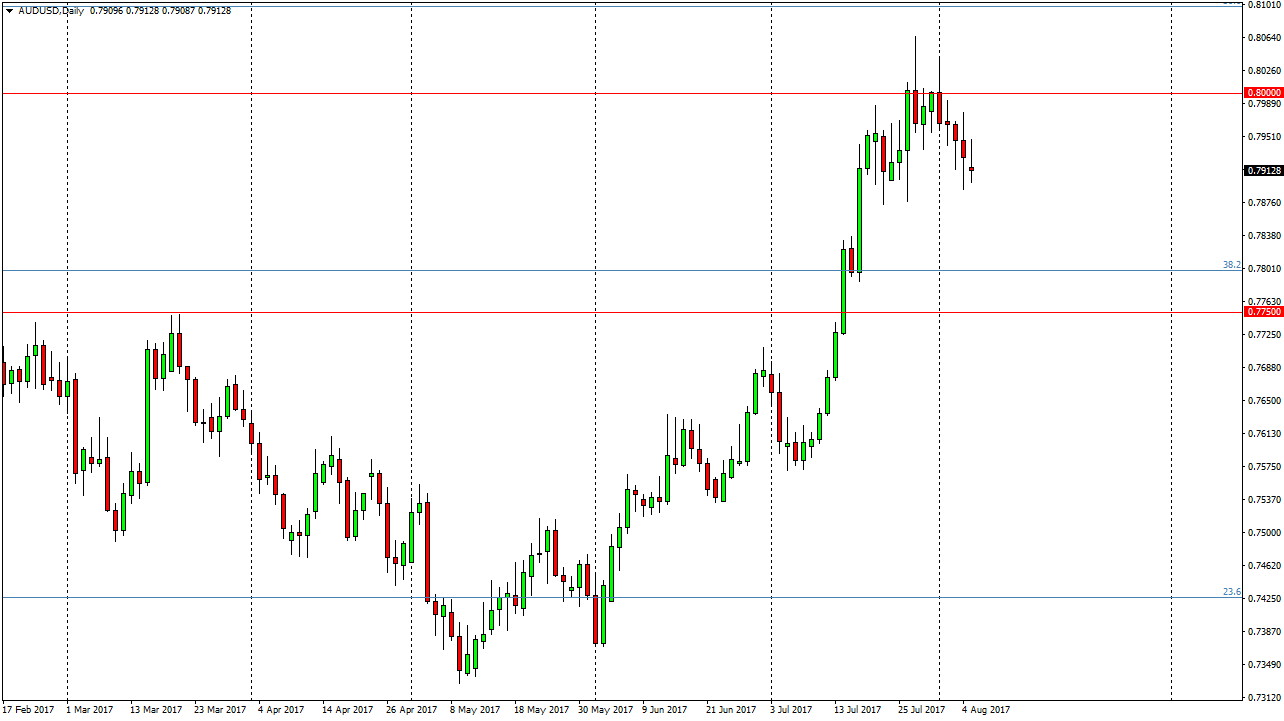Image resolution: width=1284 pixels, height=721 pixels.
Task: Click the 1 Mar 2017 date label
Action: (91, 710)
